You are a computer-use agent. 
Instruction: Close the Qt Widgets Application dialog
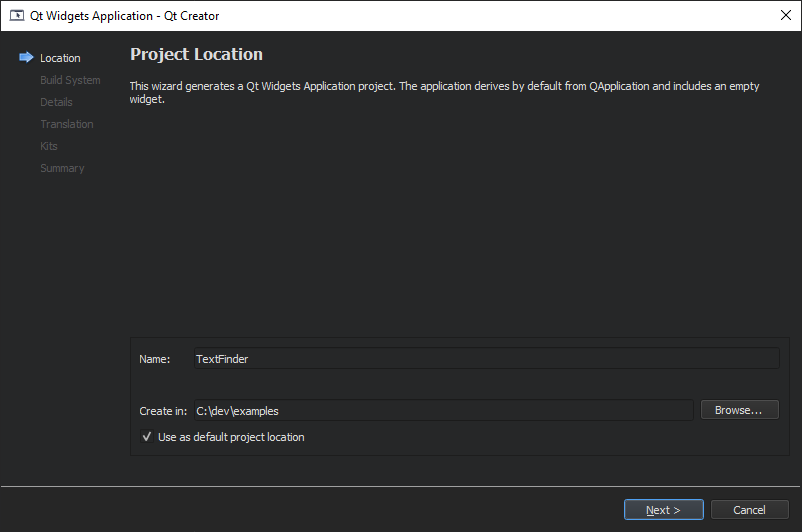tap(786, 15)
